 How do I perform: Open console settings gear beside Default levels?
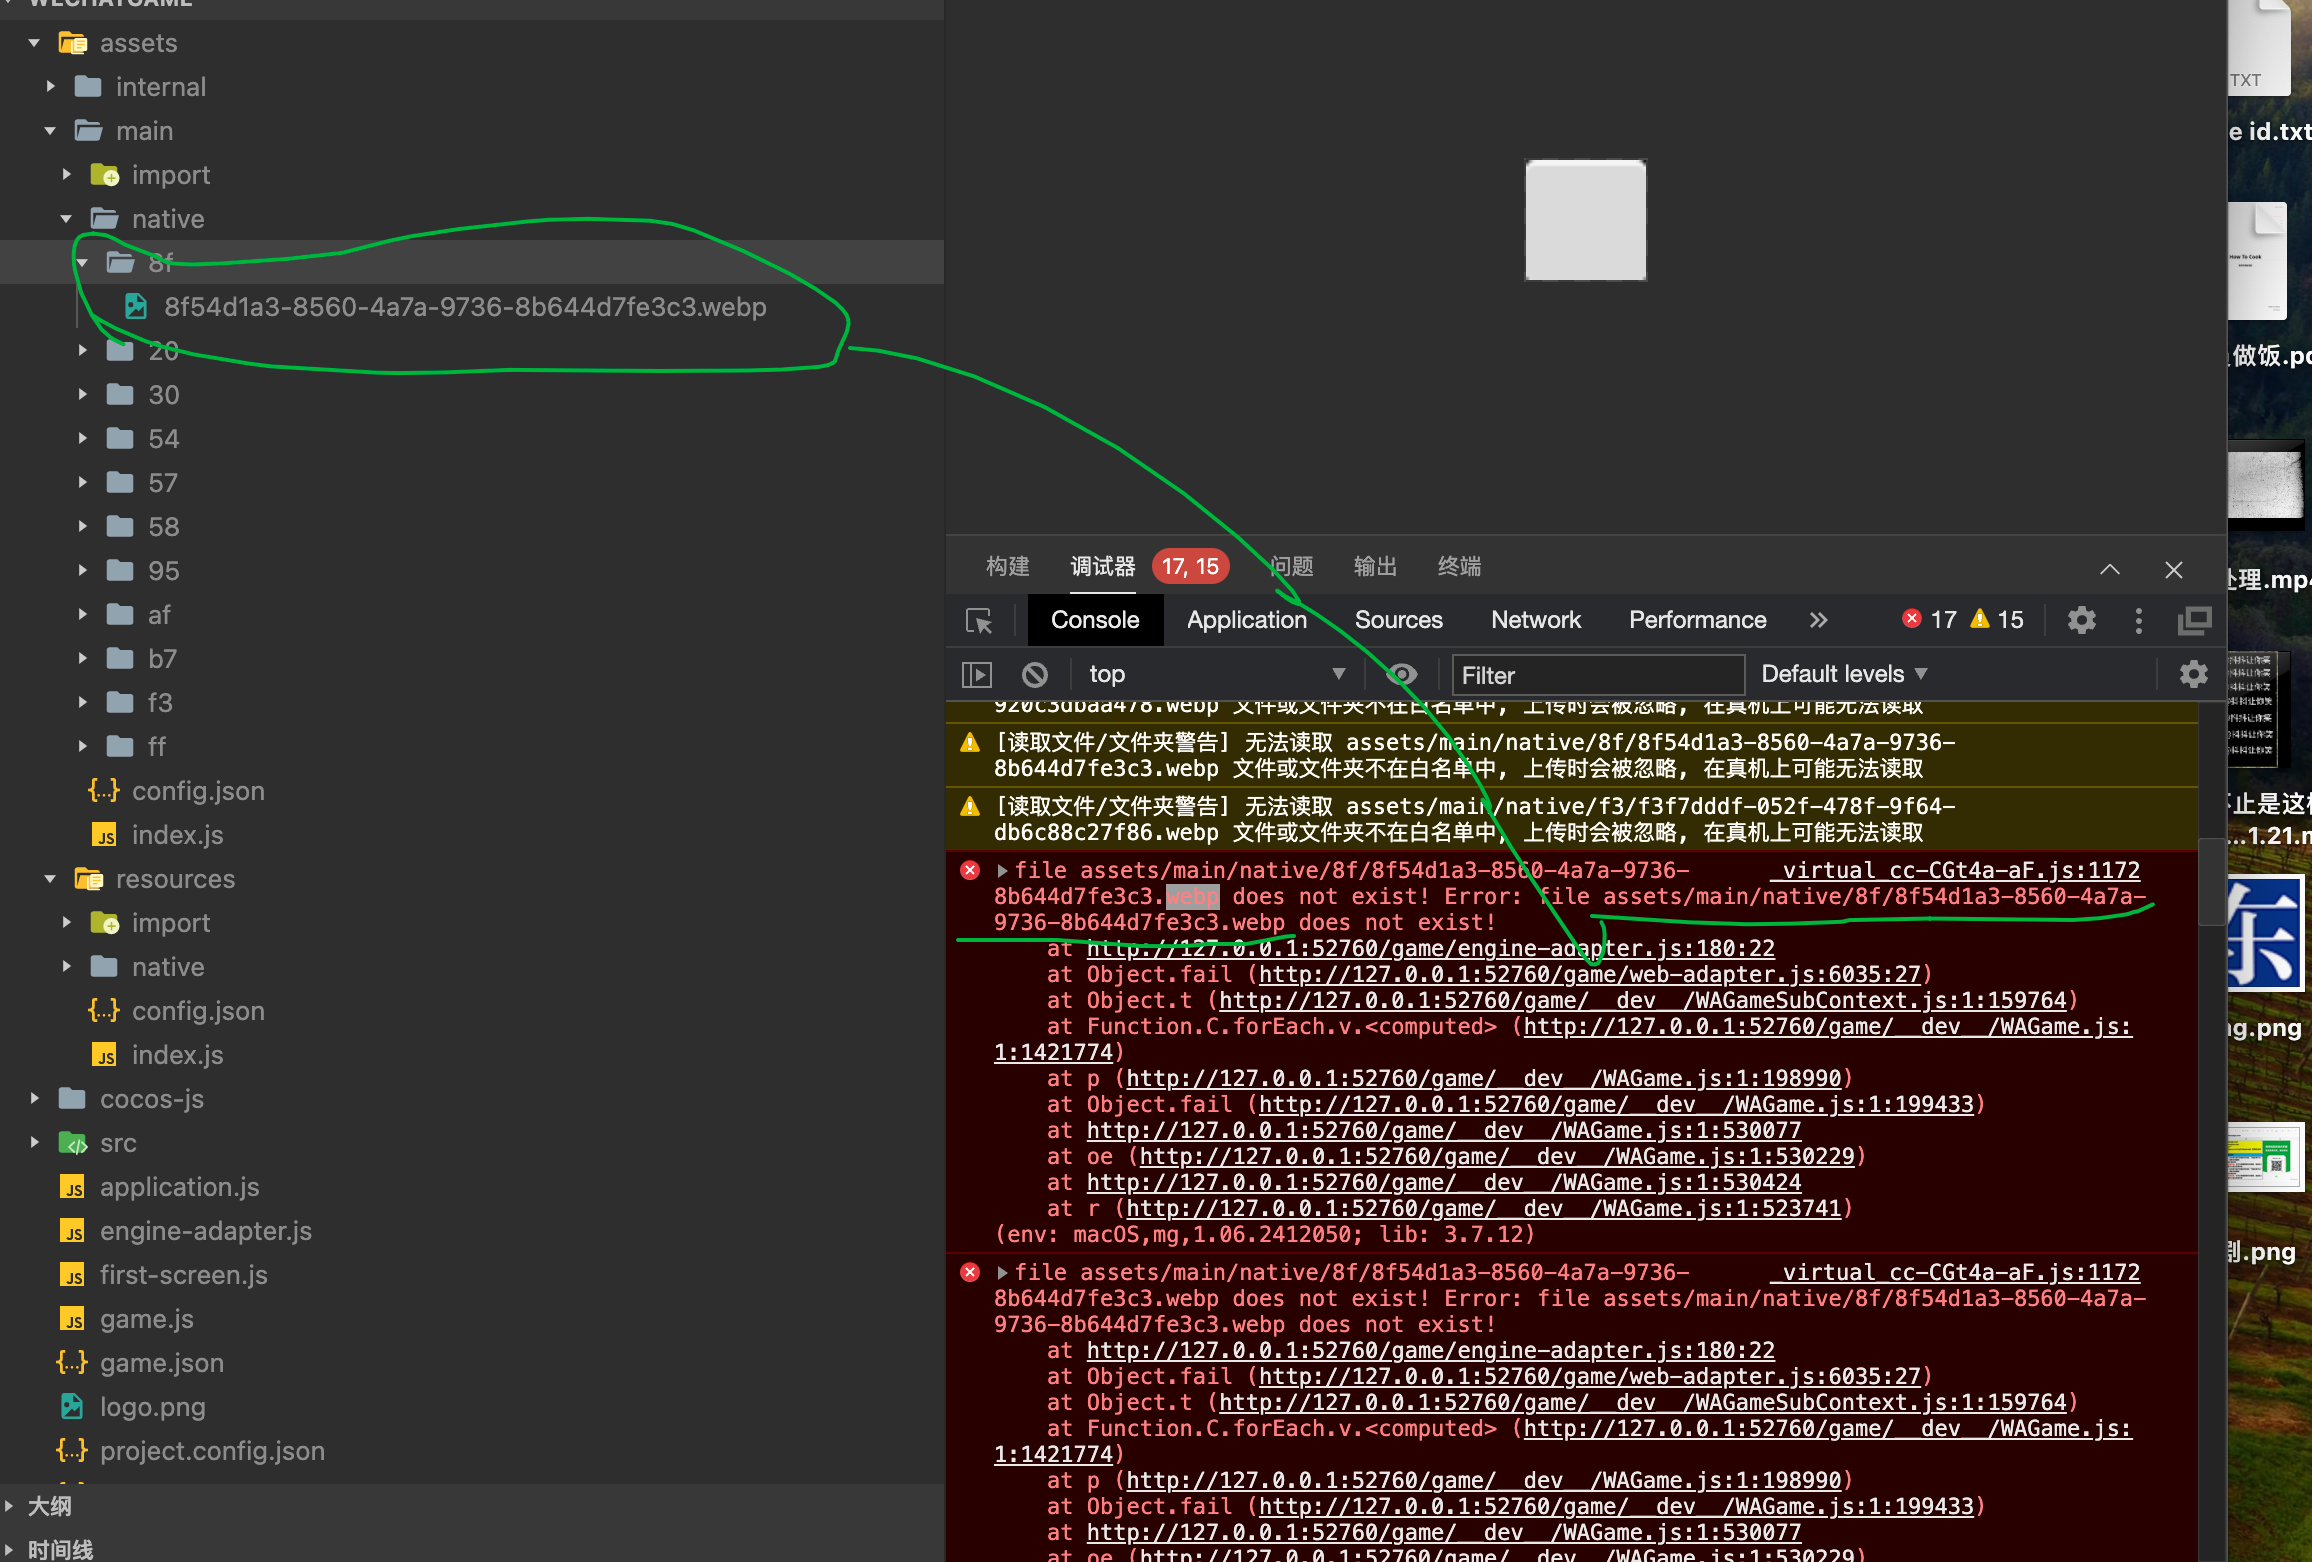(x=2193, y=674)
